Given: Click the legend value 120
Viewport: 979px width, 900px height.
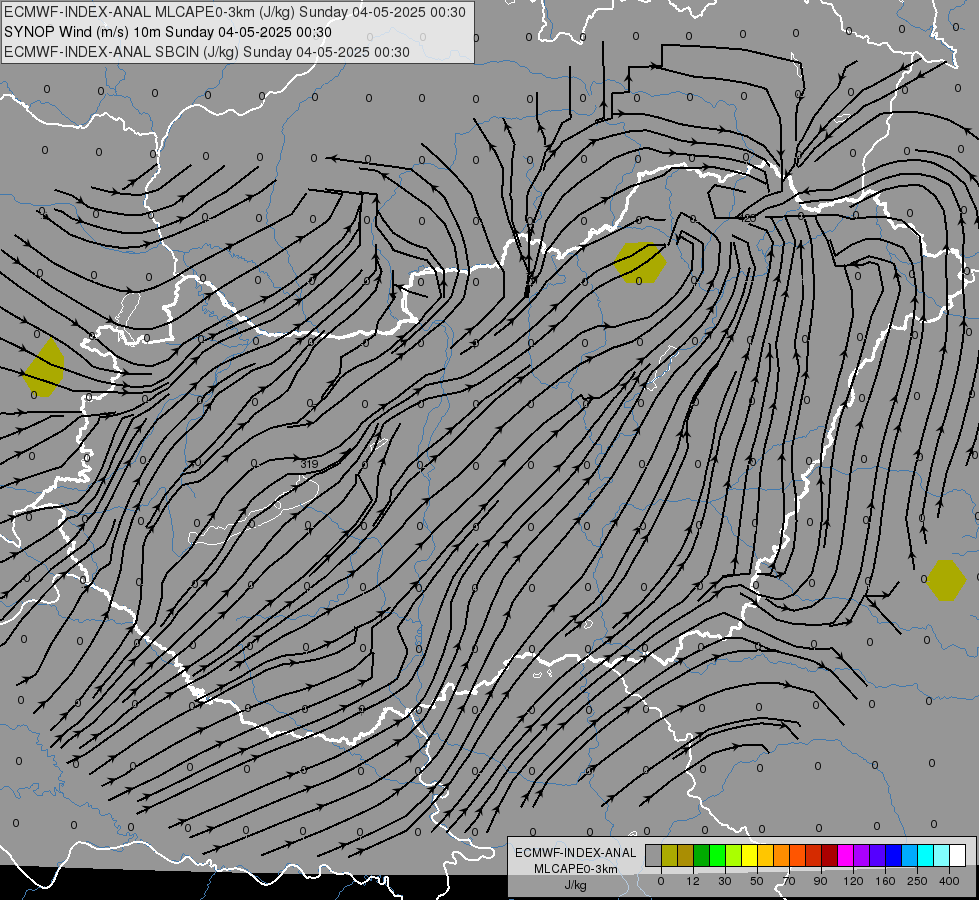Looking at the screenshot, I should pos(853,881).
